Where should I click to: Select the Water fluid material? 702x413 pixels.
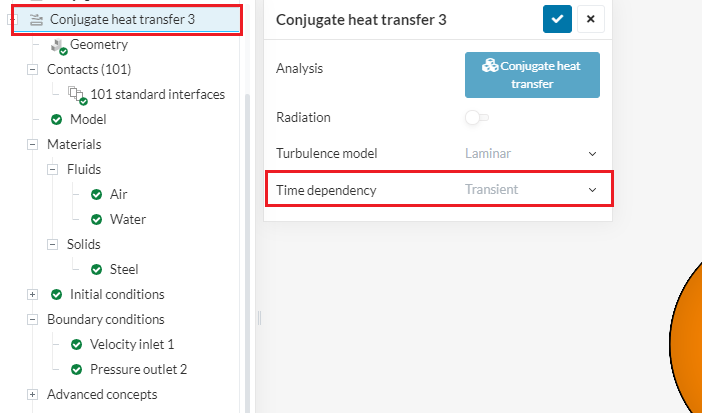coord(128,219)
